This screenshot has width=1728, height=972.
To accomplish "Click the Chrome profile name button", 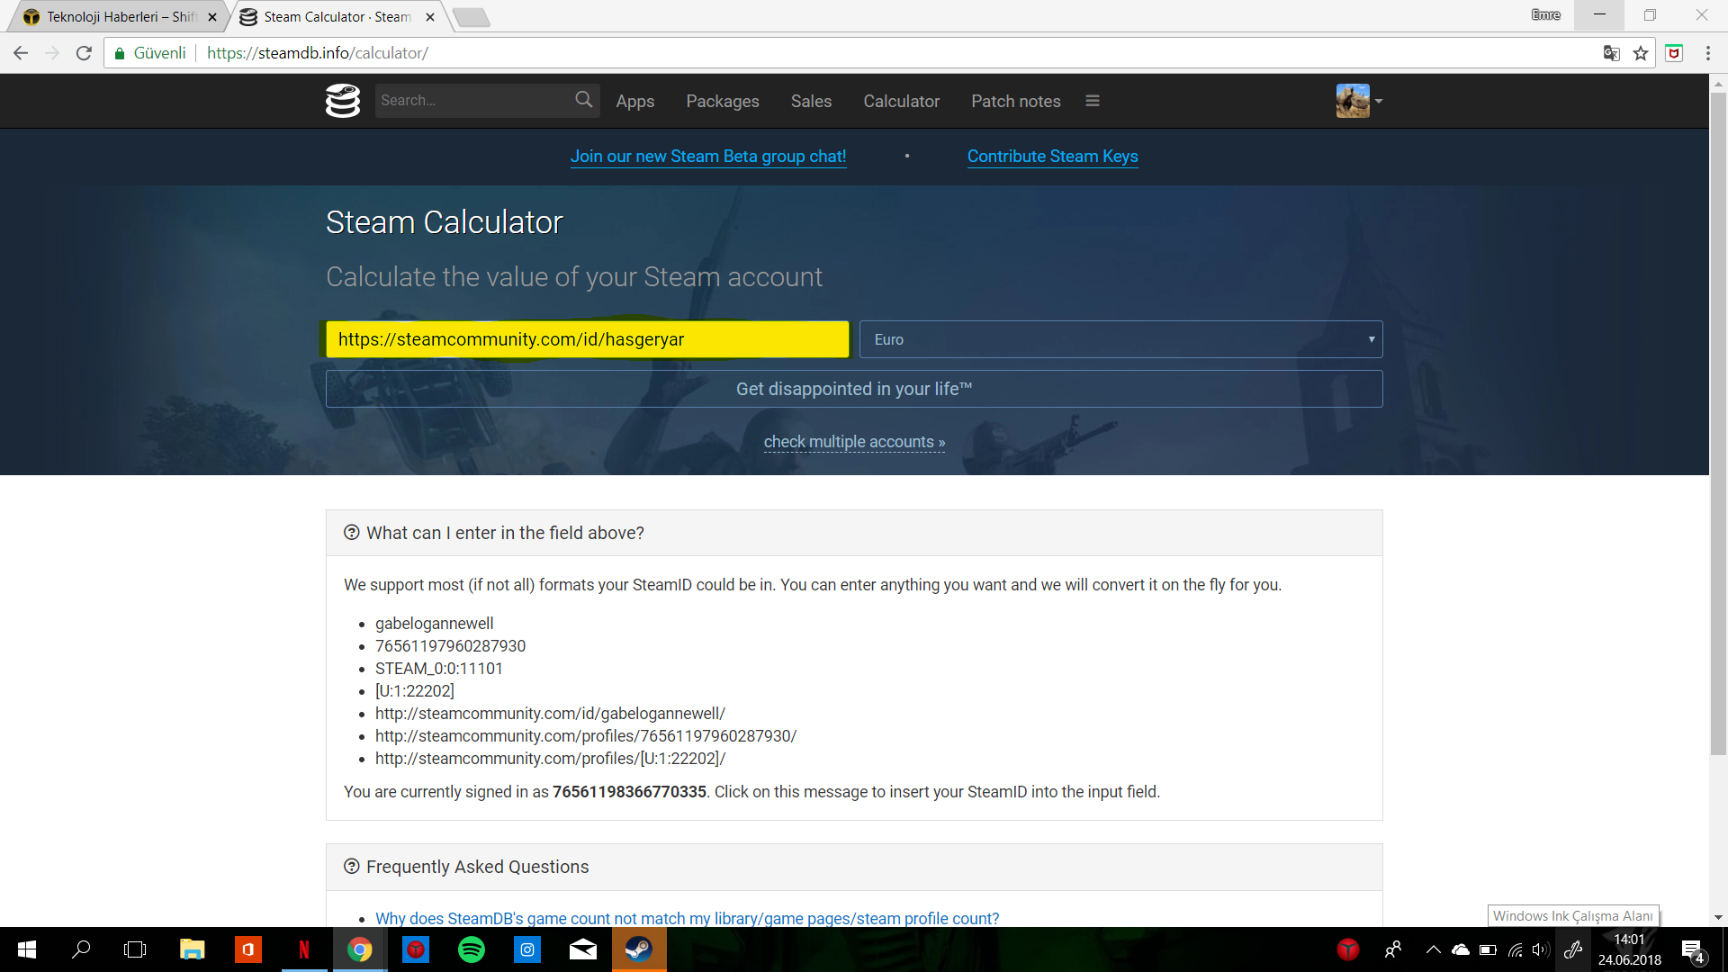I will (1545, 14).
